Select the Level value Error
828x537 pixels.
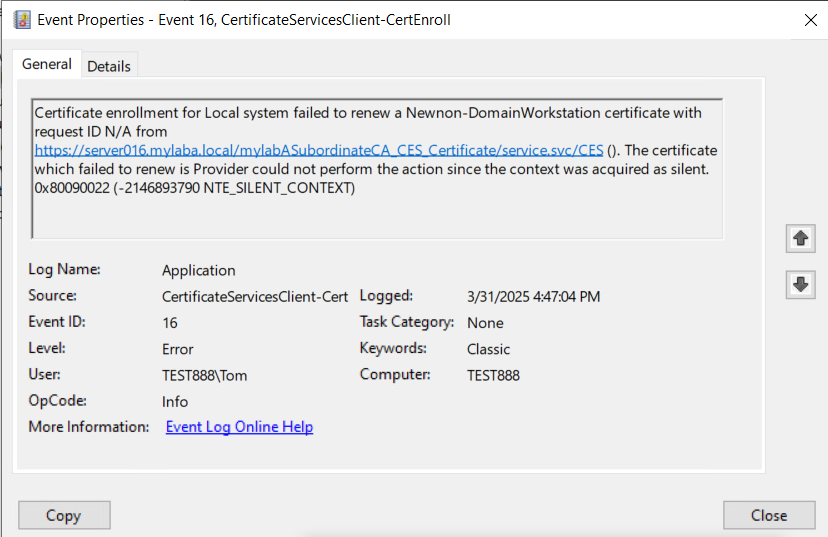click(178, 350)
